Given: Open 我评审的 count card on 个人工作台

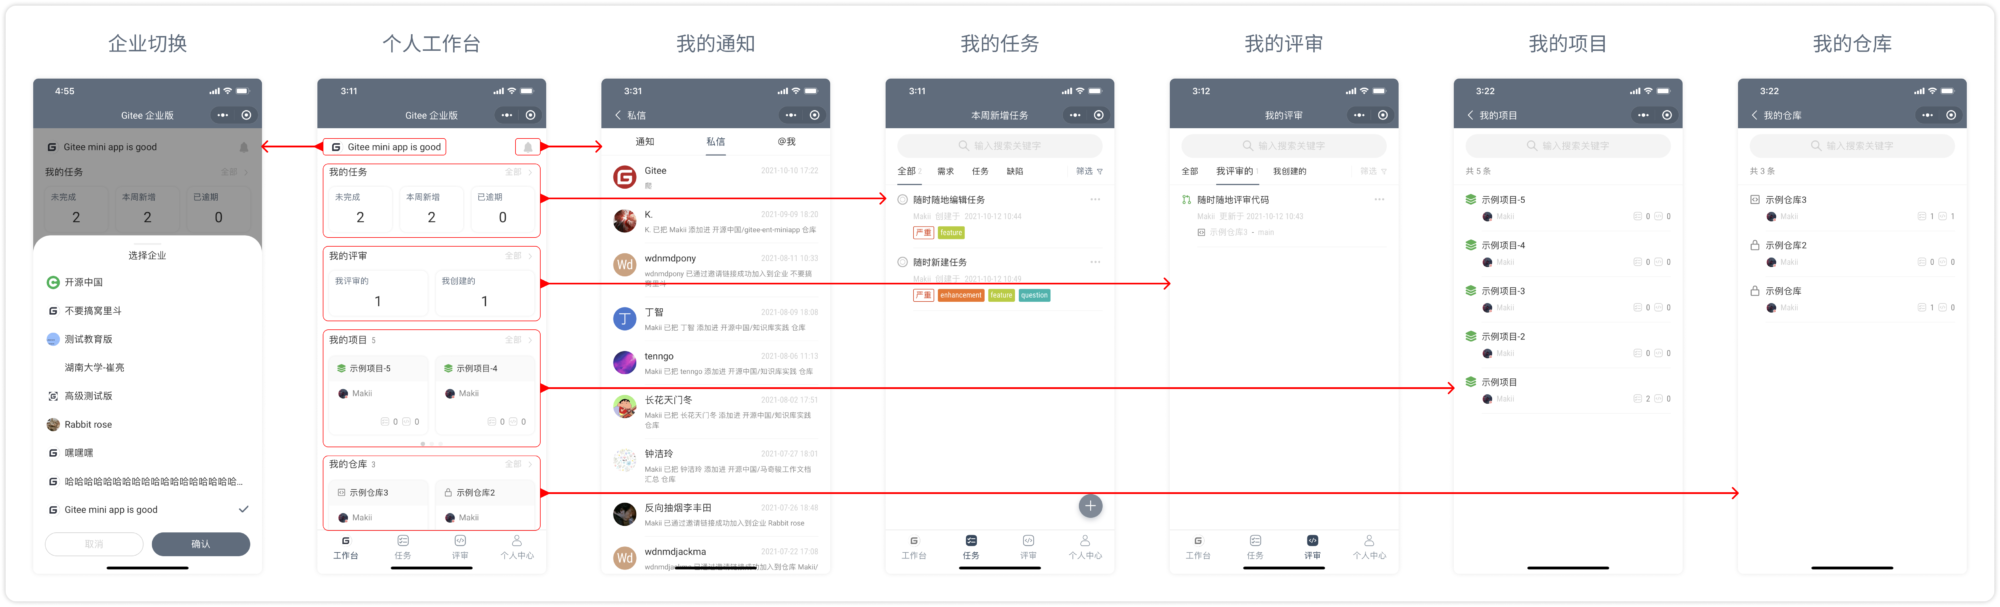Looking at the screenshot, I should (x=378, y=293).
